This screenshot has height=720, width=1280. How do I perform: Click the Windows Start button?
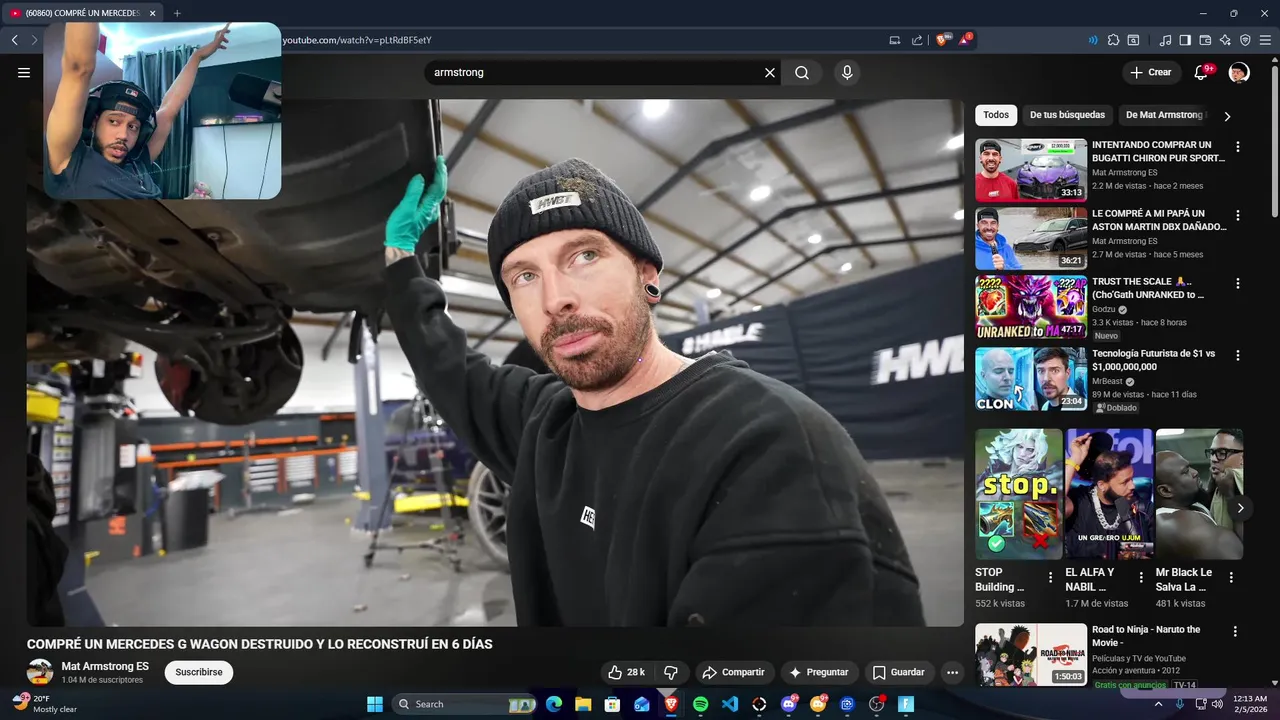[x=375, y=704]
